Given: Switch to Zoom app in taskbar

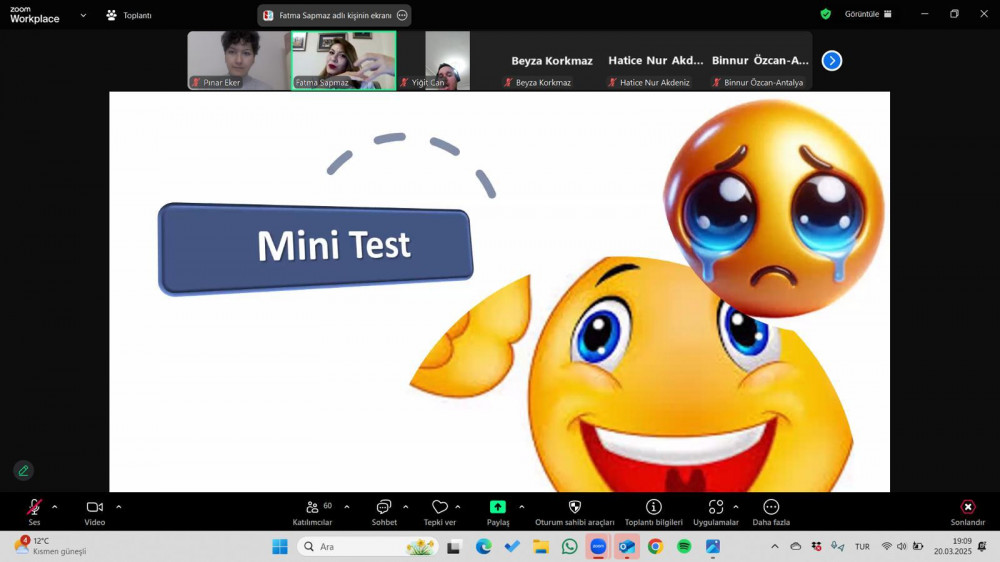Looking at the screenshot, I should pos(598,547).
